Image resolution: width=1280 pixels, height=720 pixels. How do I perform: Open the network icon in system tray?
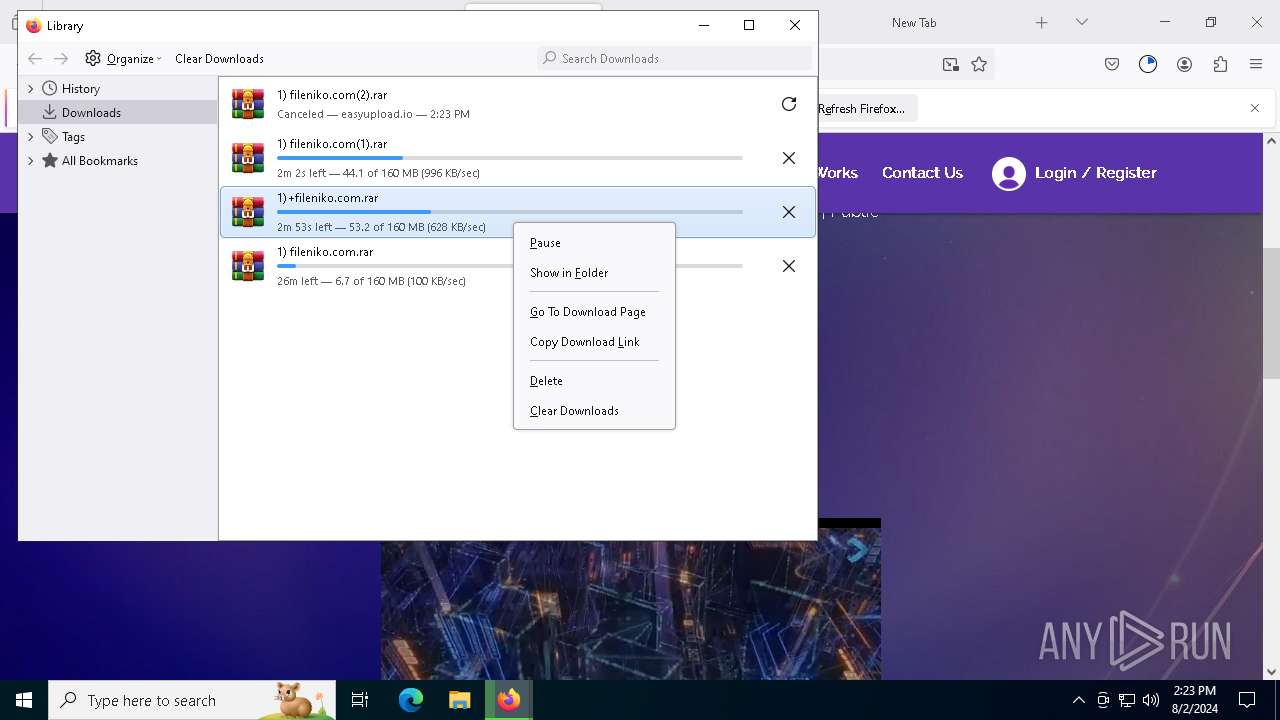1127,700
